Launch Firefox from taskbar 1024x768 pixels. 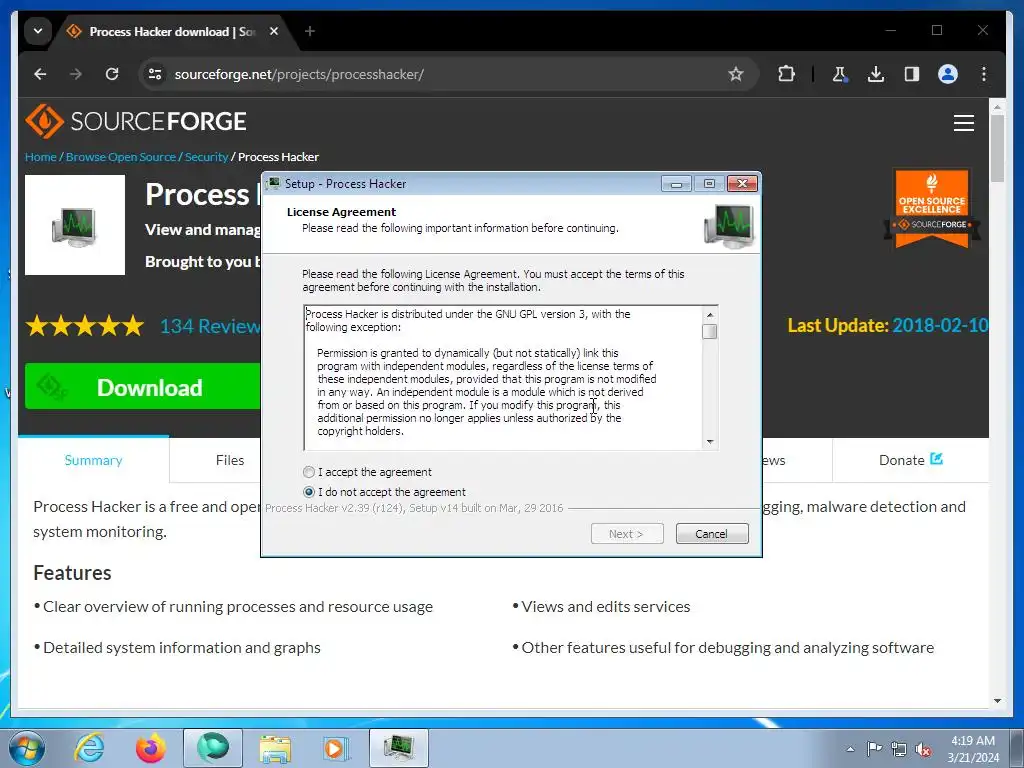[x=151, y=748]
